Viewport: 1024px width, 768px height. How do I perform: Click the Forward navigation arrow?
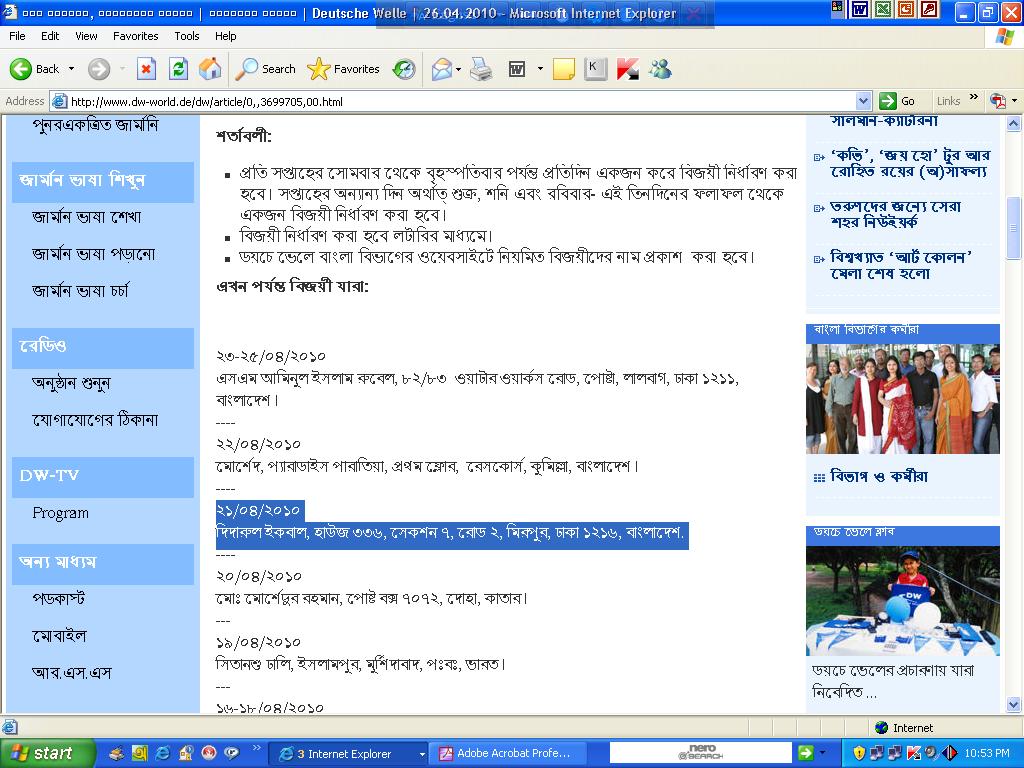[99, 69]
